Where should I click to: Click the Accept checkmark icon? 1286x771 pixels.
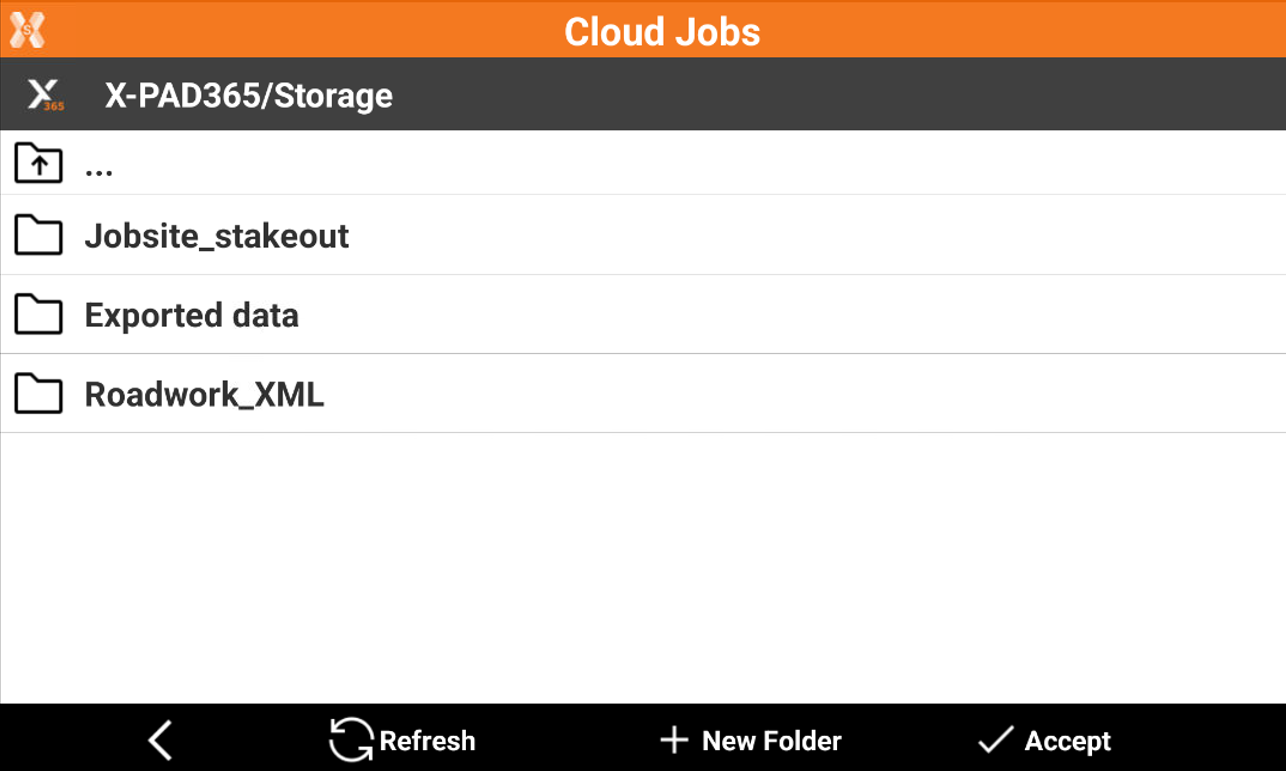pyautogui.click(x=995, y=741)
